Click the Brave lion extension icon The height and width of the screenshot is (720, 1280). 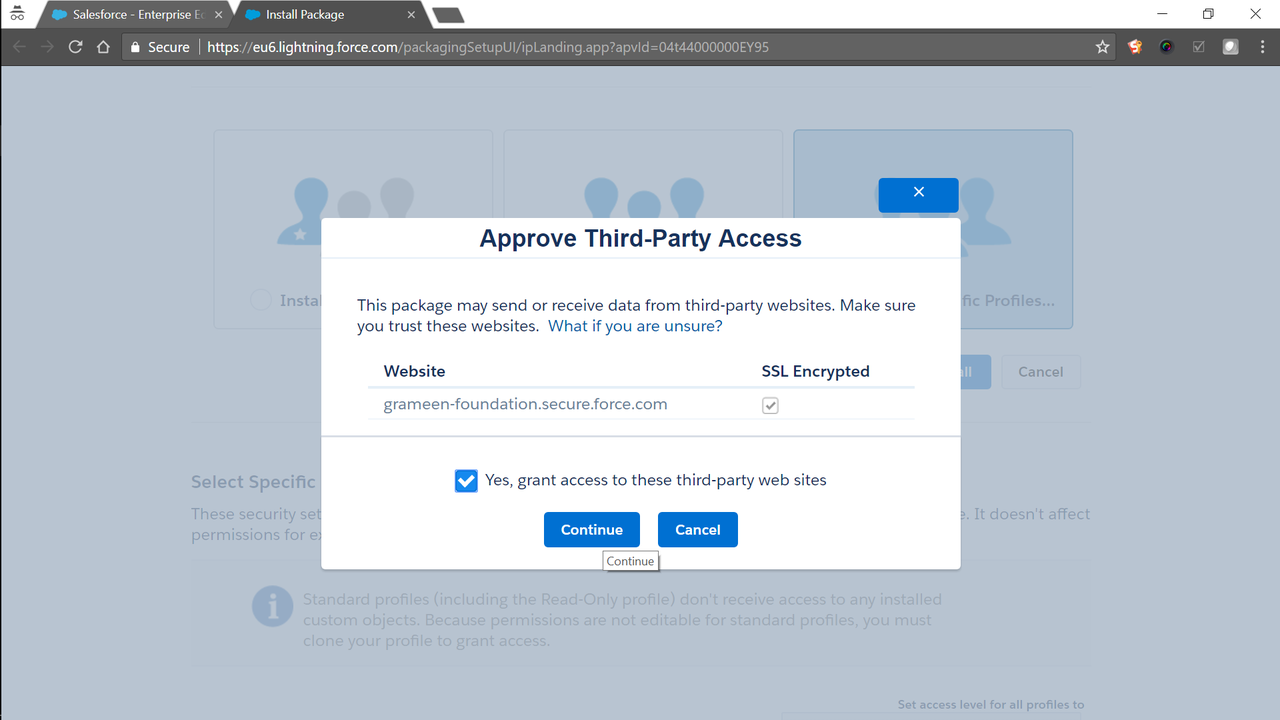(x=1135, y=47)
